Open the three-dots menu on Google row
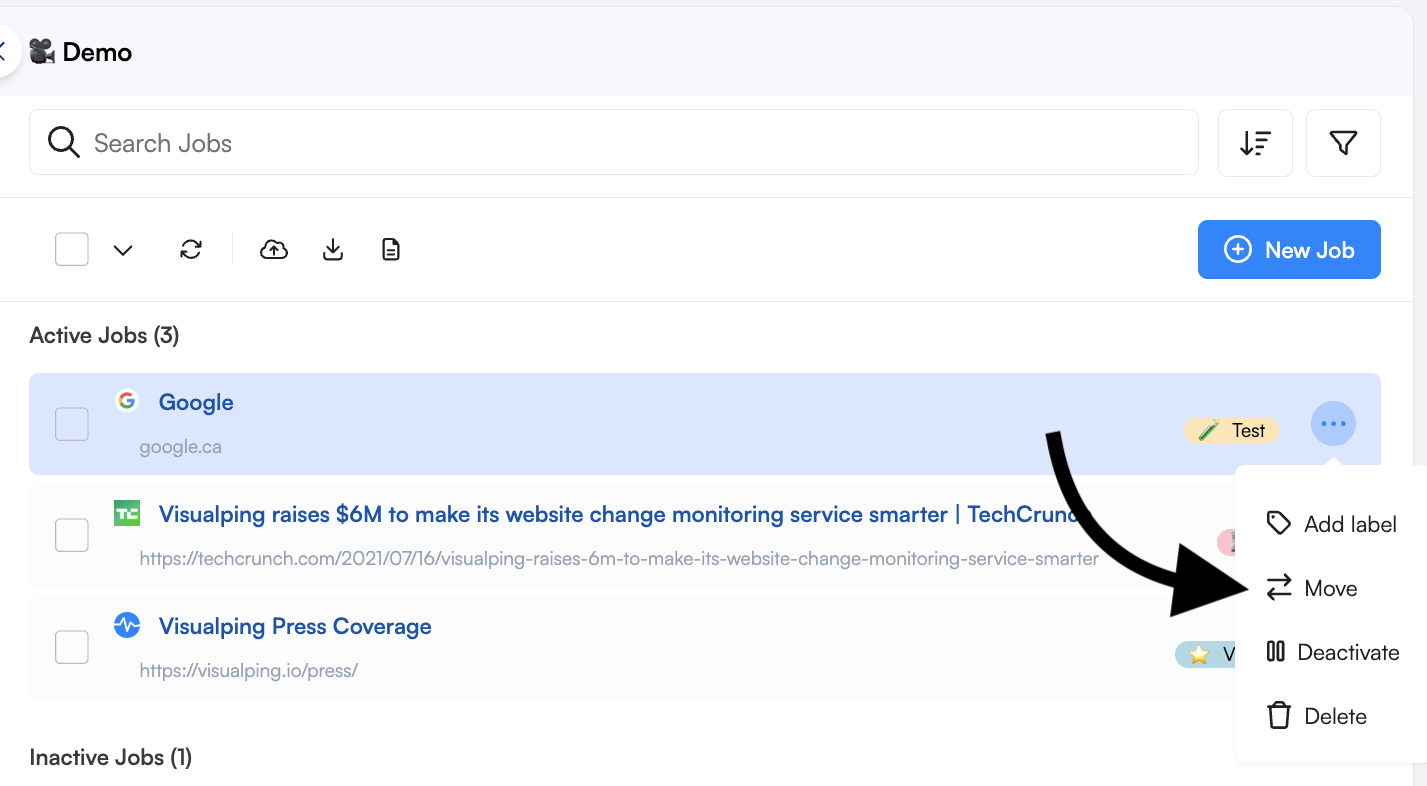 [1333, 424]
